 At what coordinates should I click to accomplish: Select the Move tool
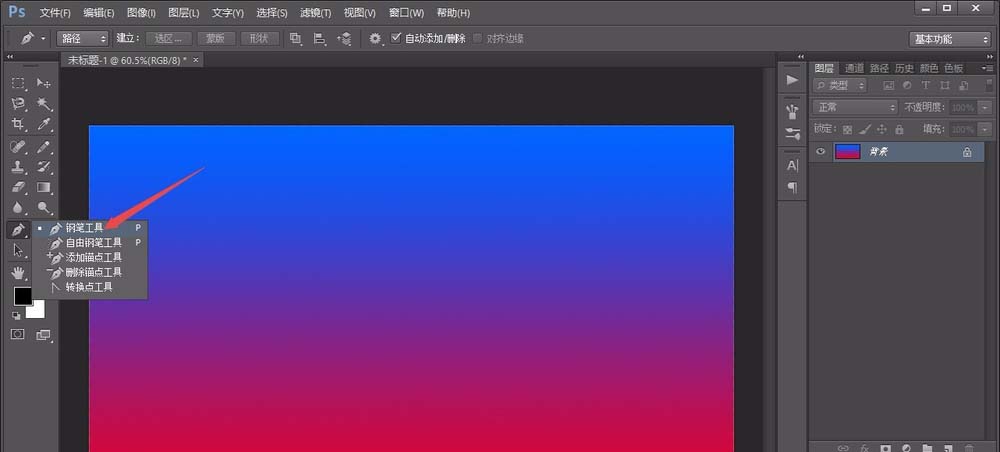coord(43,83)
